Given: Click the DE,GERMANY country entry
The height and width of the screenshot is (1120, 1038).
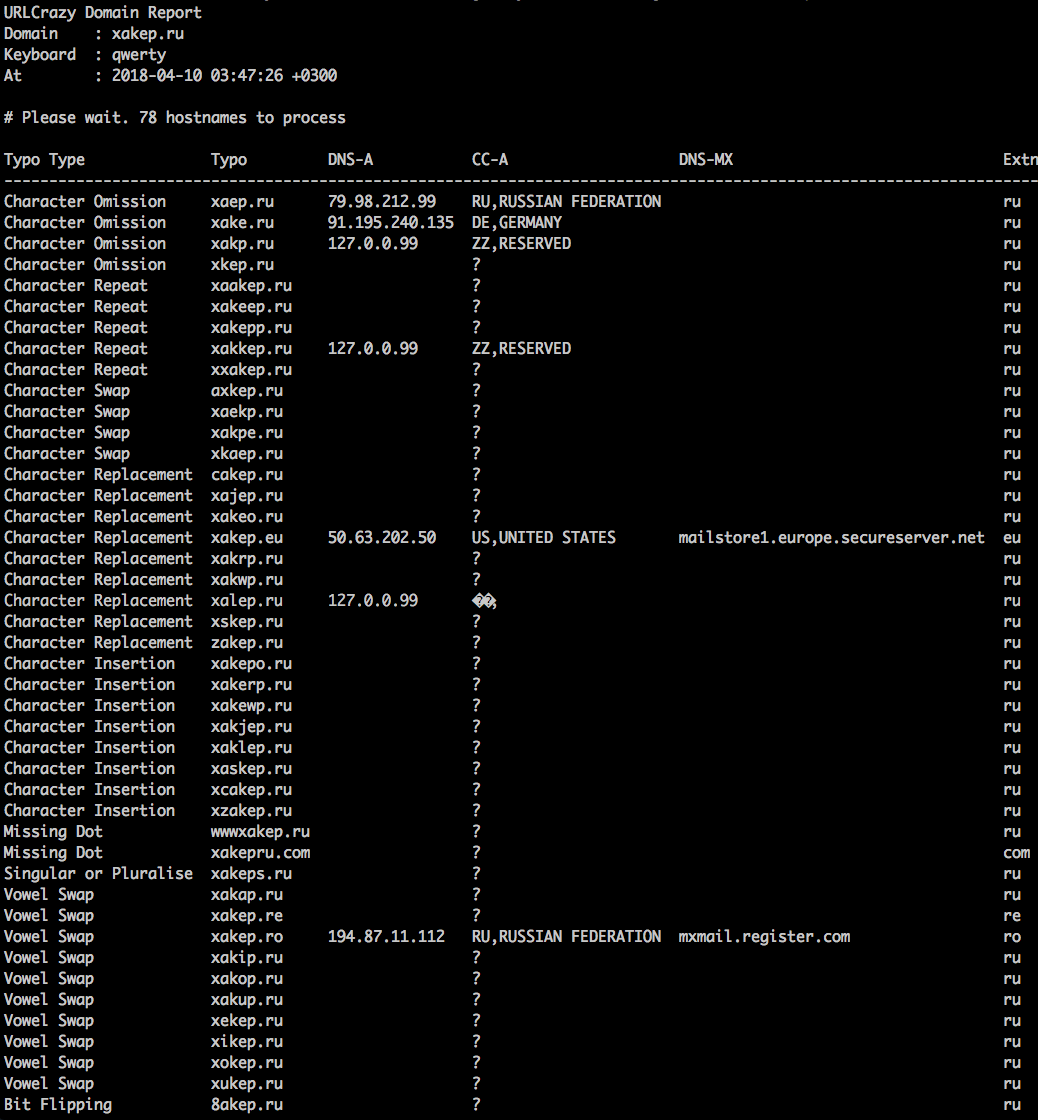Looking at the screenshot, I should [x=516, y=222].
